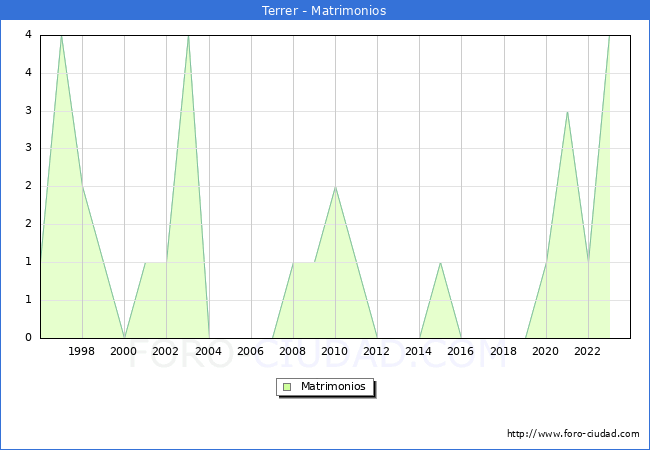Click the 2000 x-axis label
This screenshot has width=650, height=450.
[124, 351]
